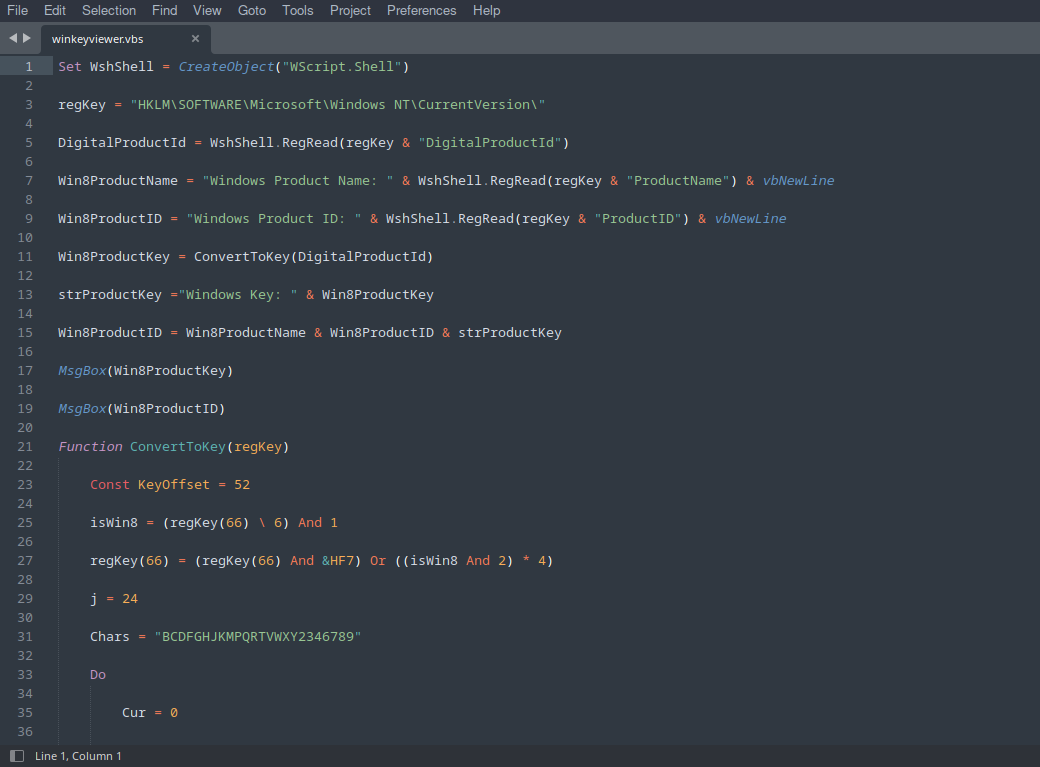Open the File menu

[17, 11]
